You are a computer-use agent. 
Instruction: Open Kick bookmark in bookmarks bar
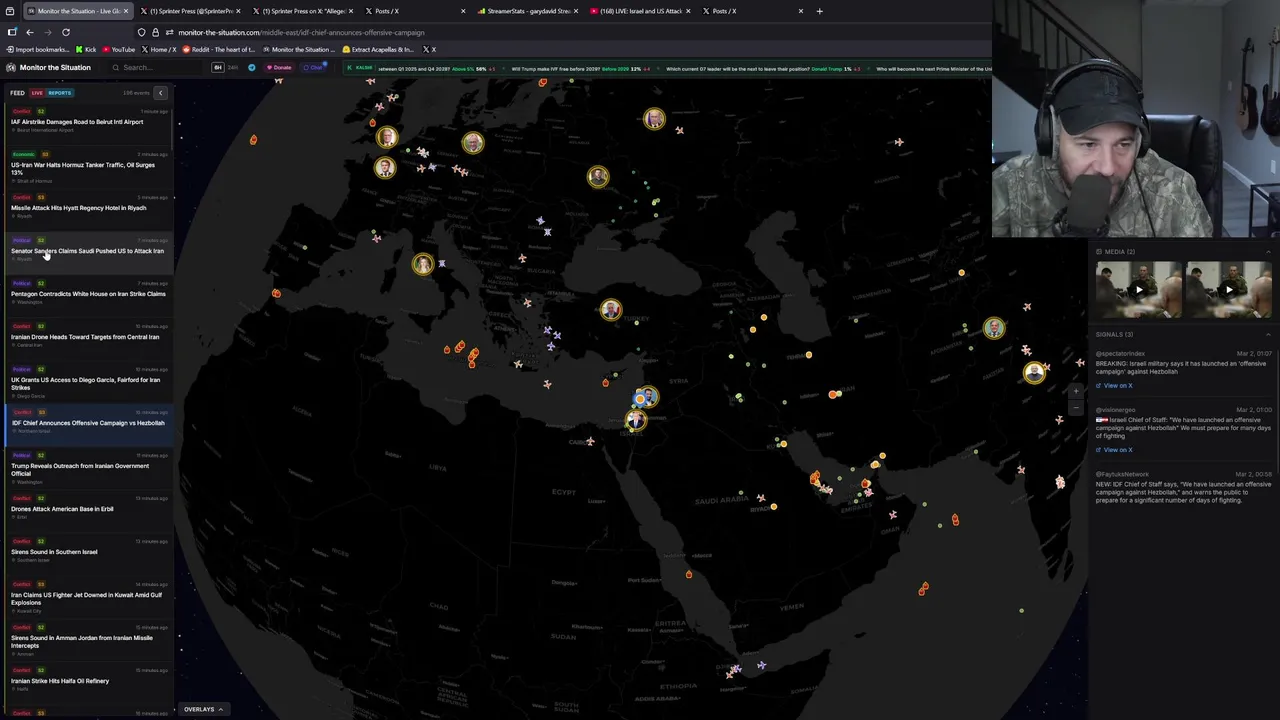(x=86, y=49)
